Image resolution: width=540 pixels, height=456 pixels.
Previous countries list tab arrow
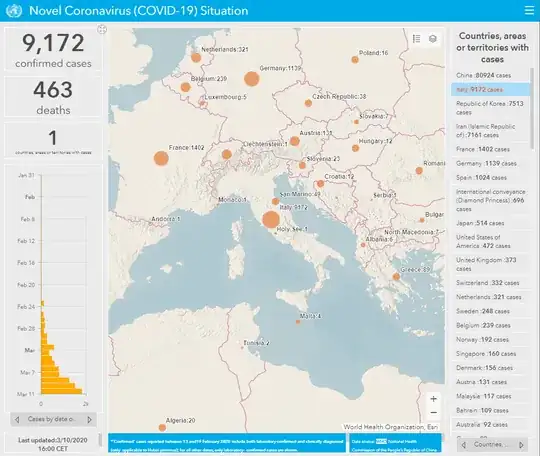464,445
